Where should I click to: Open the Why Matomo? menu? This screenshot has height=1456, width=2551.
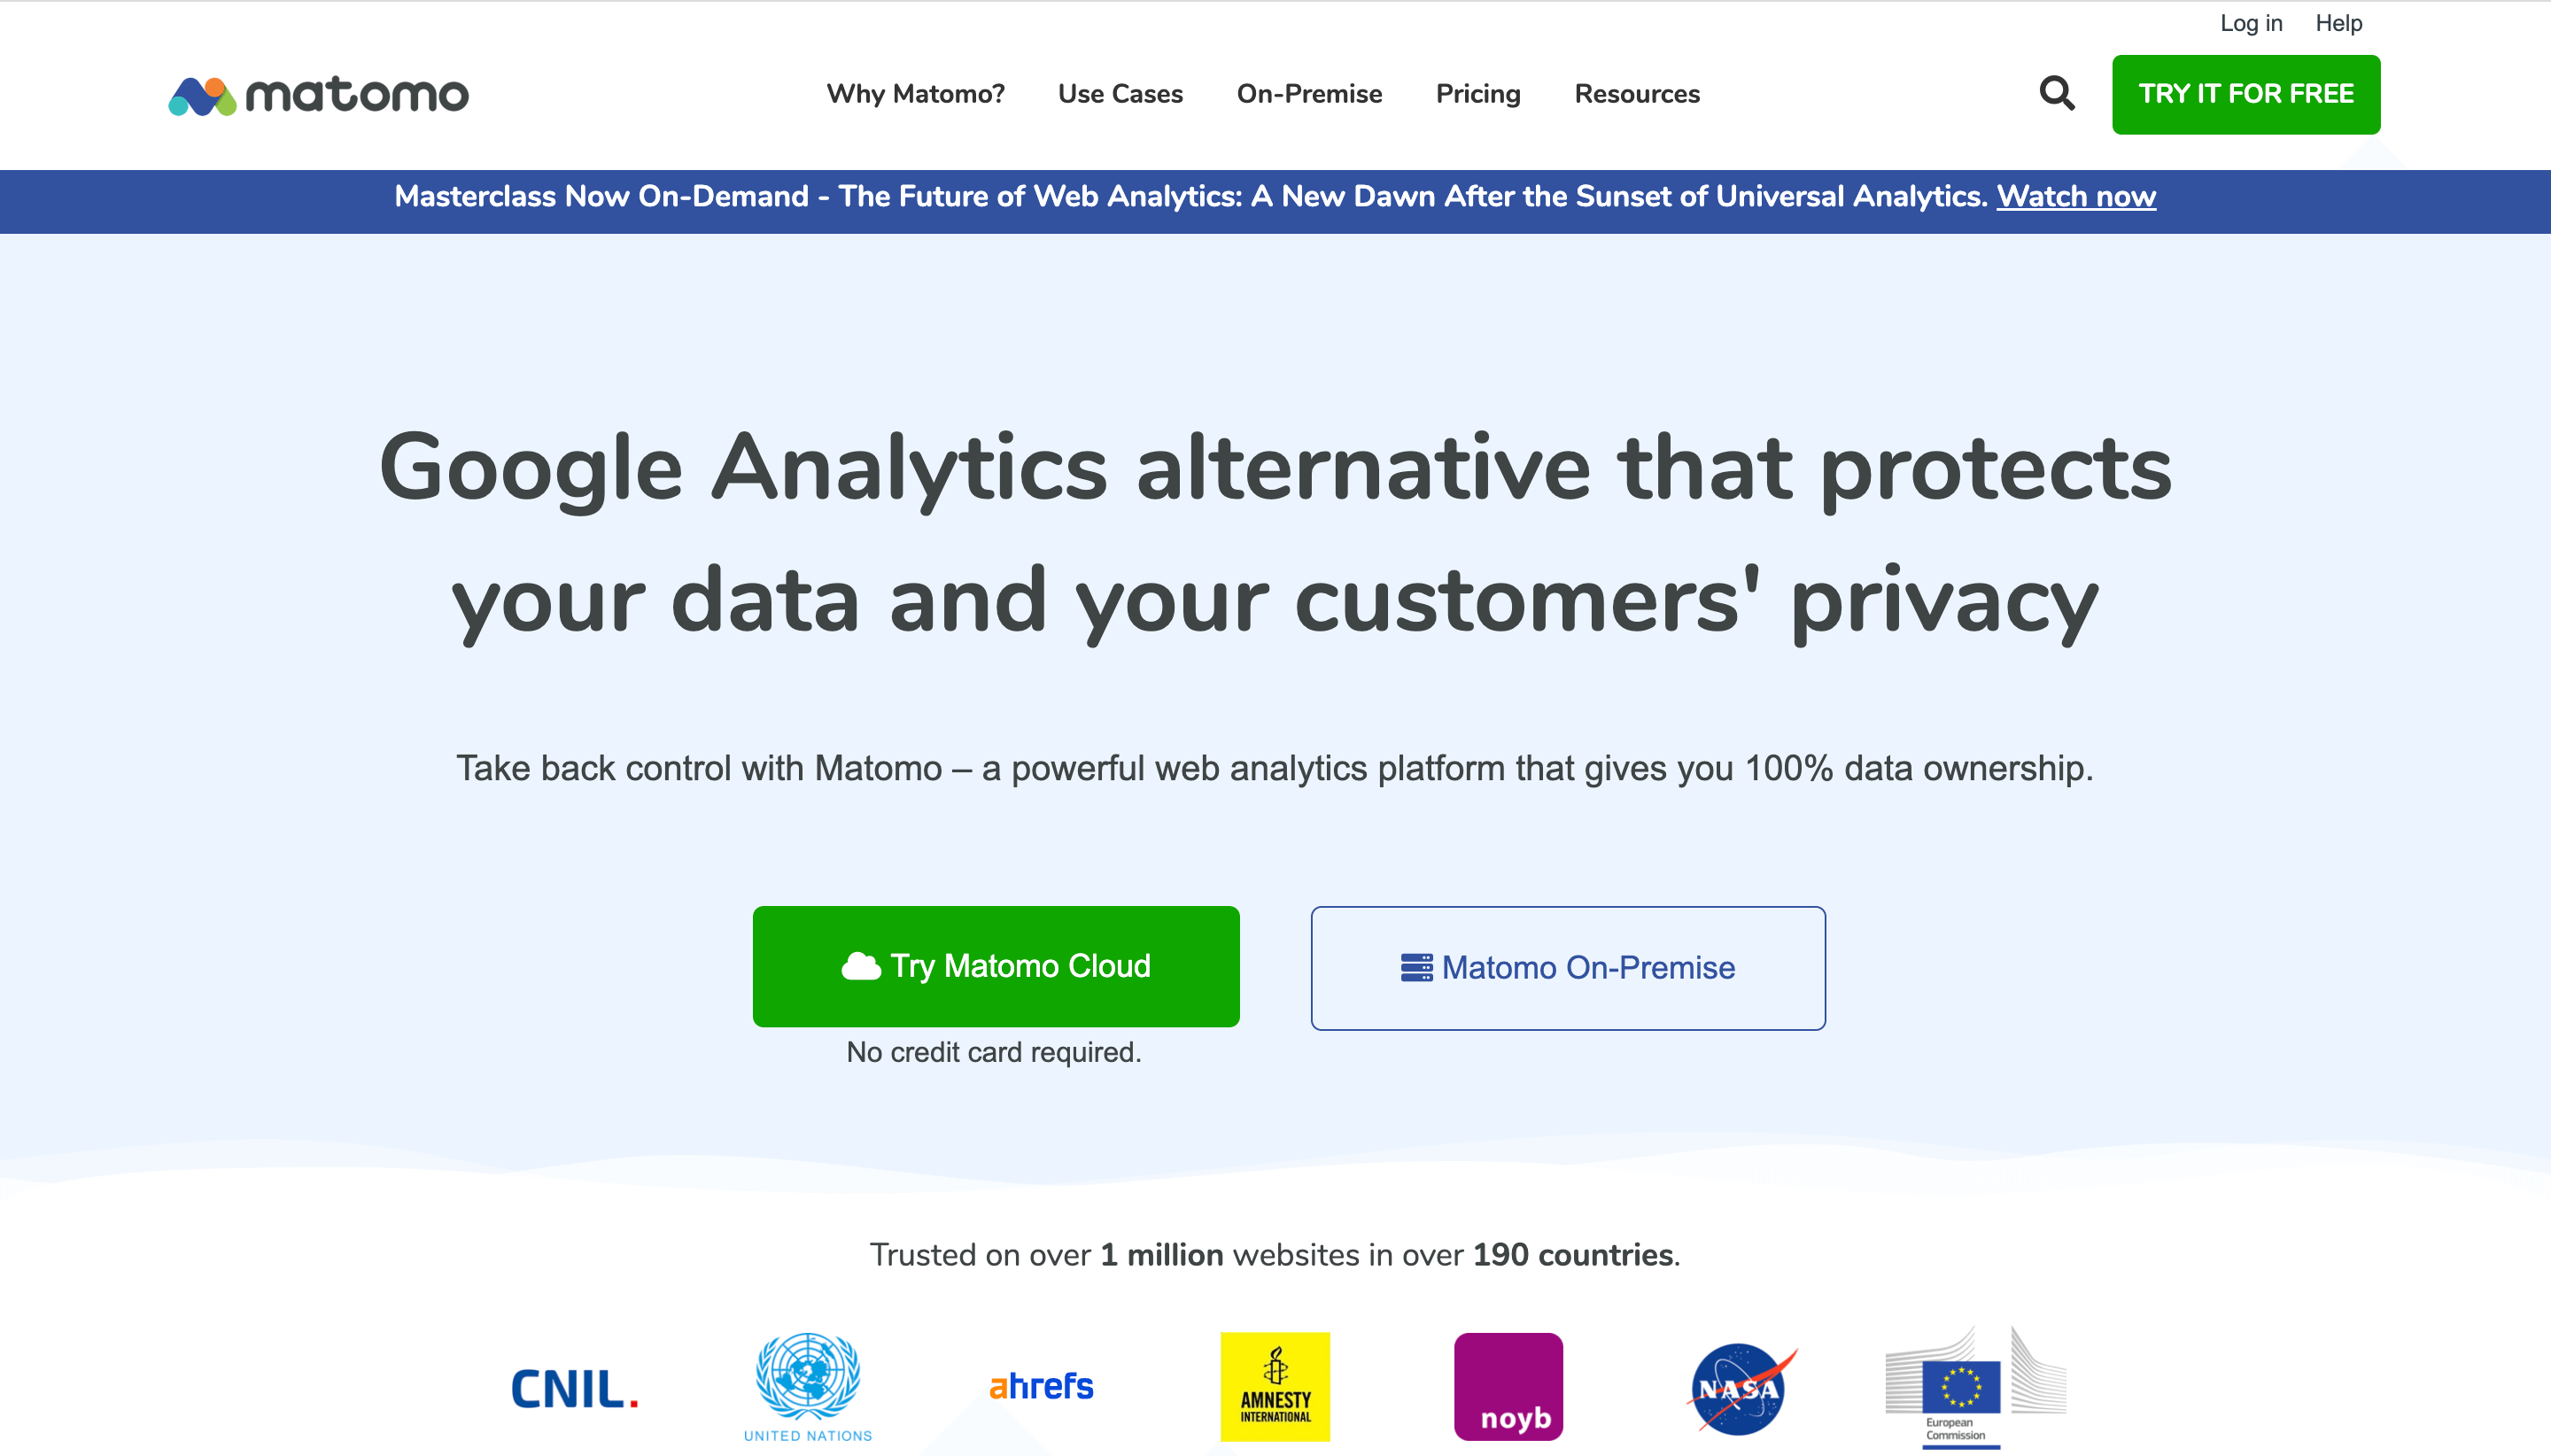pos(915,94)
